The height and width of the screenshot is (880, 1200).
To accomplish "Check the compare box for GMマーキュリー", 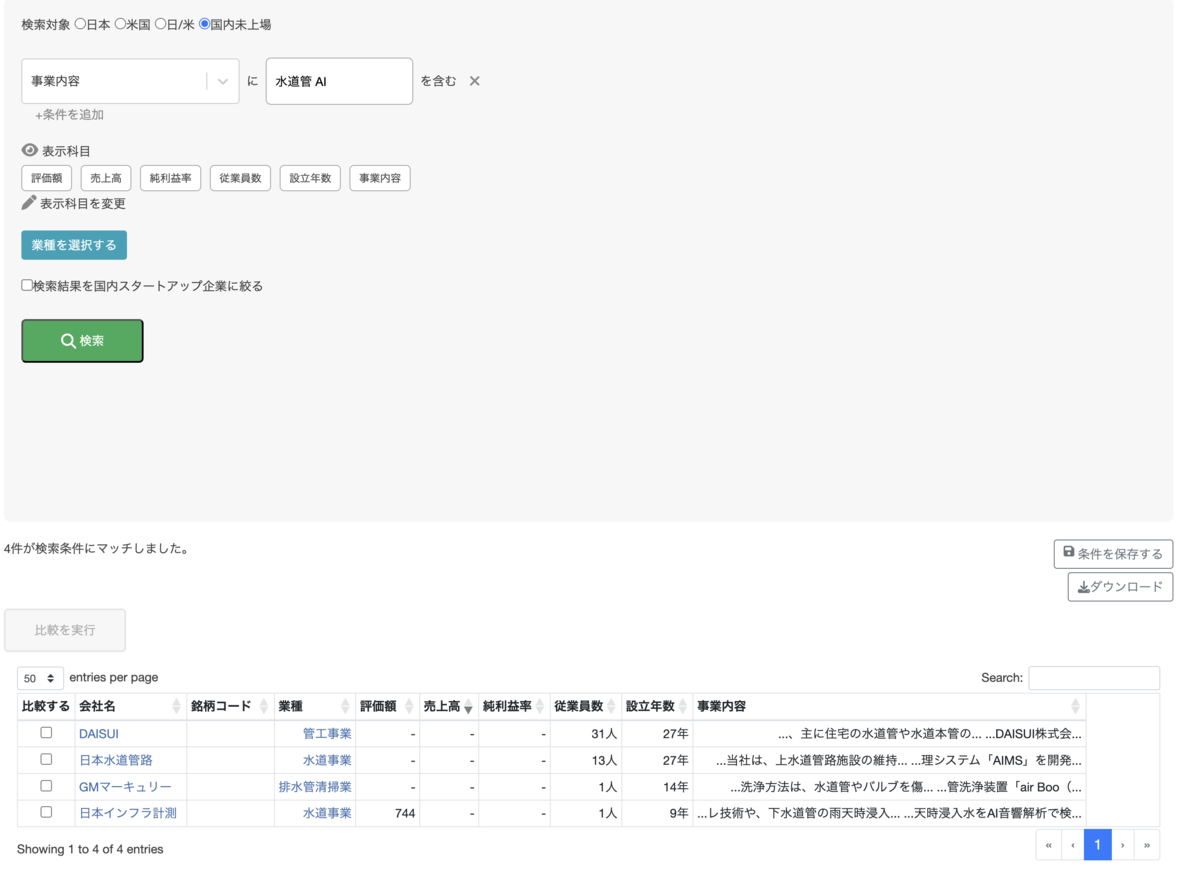I will [x=46, y=786].
